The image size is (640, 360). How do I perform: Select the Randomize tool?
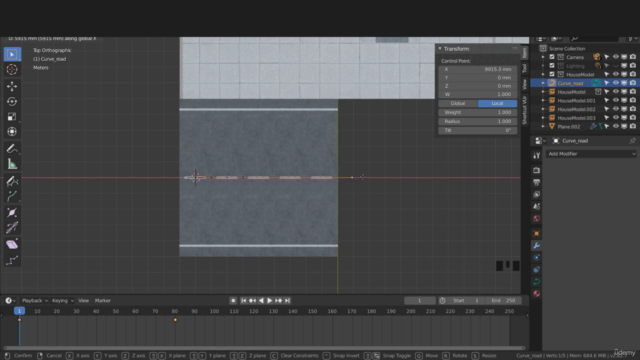pos(12,260)
